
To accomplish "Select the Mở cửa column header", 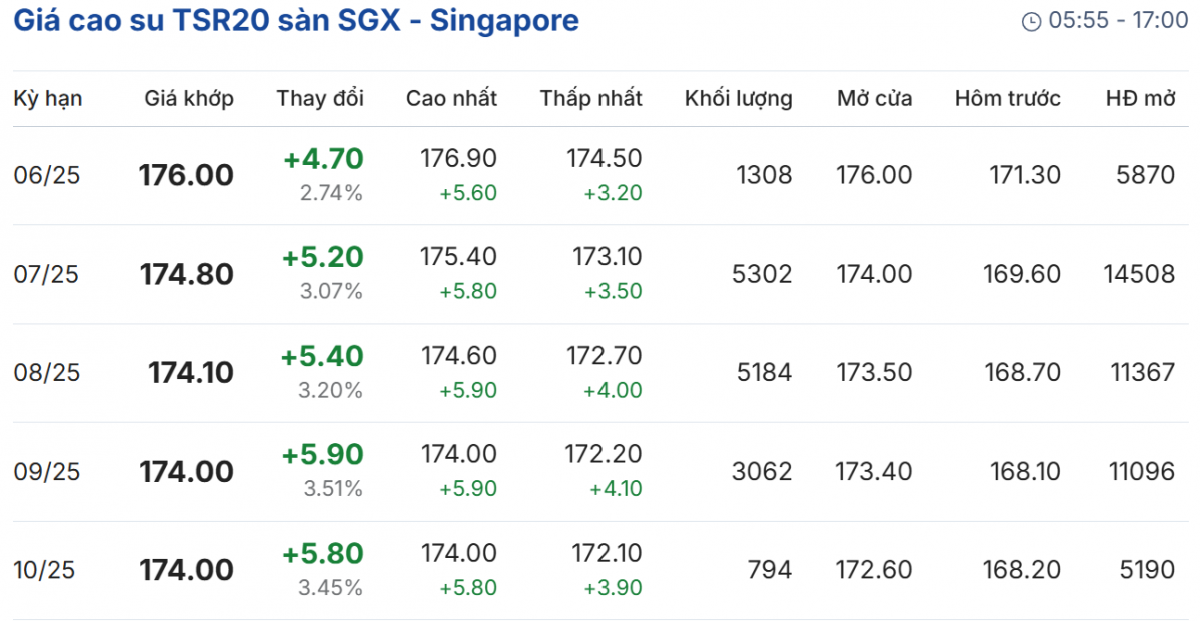I will tap(875, 98).
